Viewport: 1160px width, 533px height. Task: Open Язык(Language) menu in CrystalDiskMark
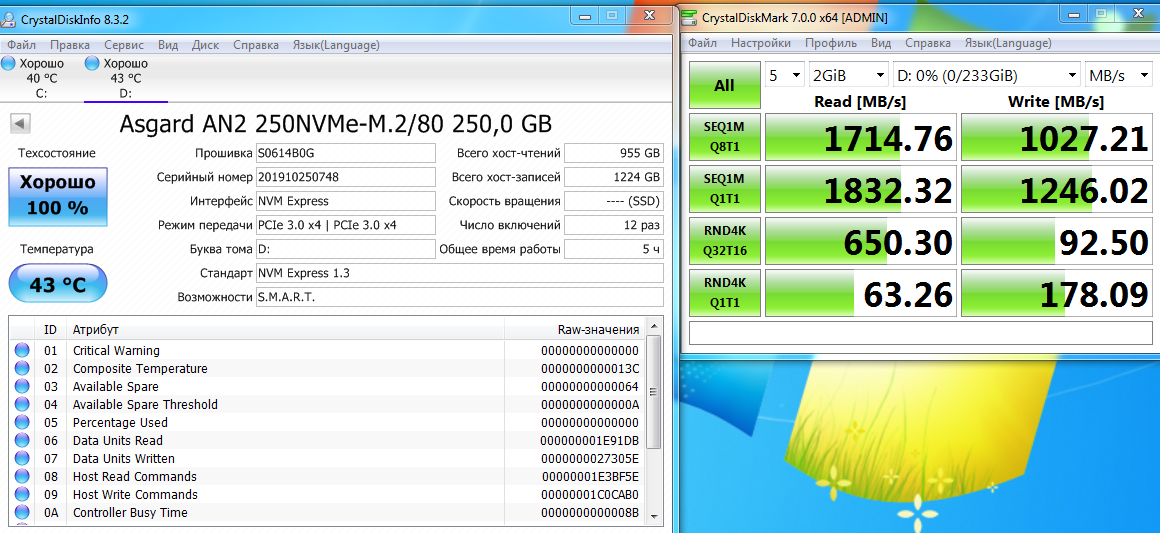[1008, 43]
